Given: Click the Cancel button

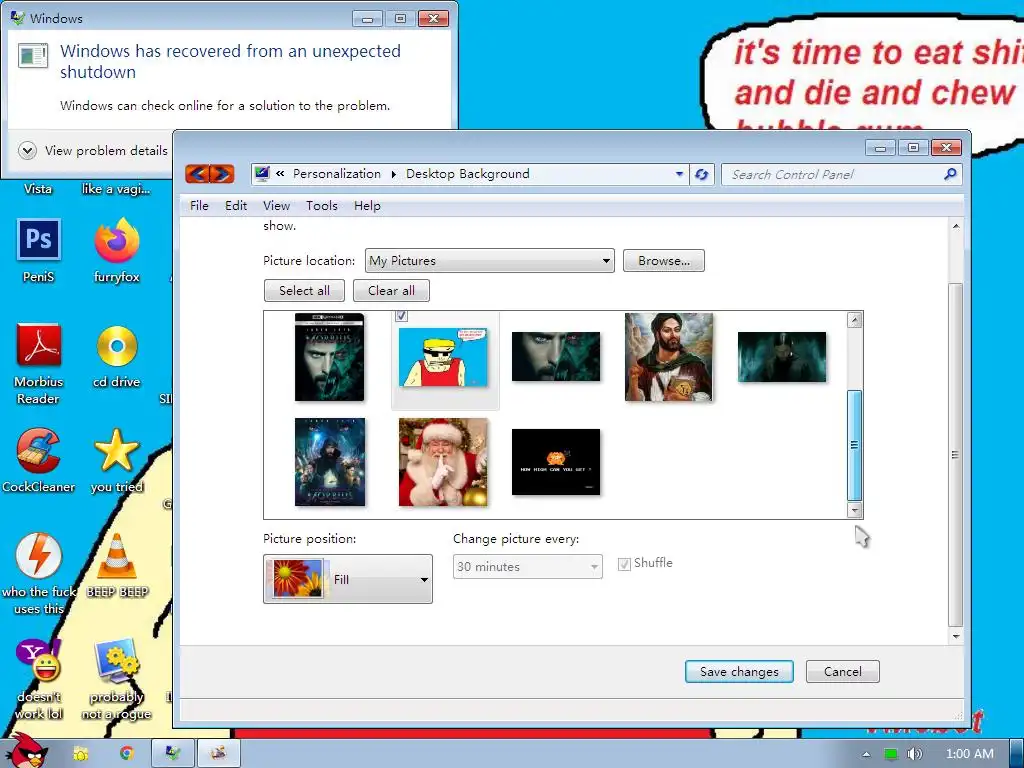Looking at the screenshot, I should pos(842,671).
